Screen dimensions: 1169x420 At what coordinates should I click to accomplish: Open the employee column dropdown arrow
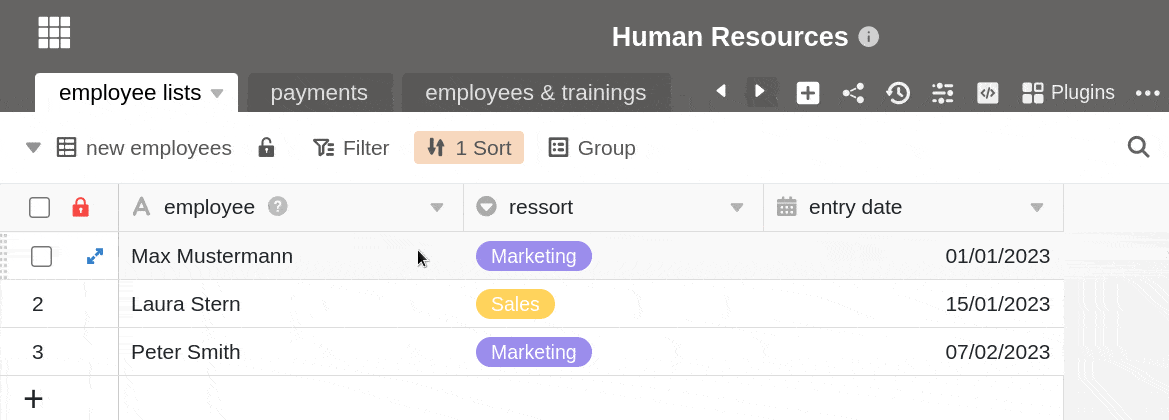coord(436,208)
